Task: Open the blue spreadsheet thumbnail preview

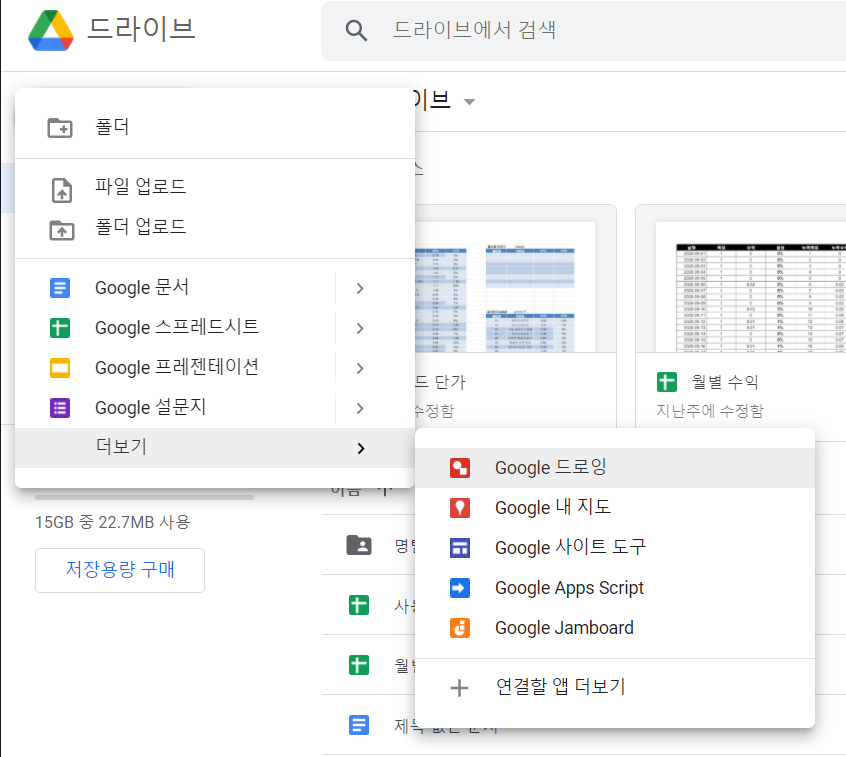Action: [x=505, y=288]
